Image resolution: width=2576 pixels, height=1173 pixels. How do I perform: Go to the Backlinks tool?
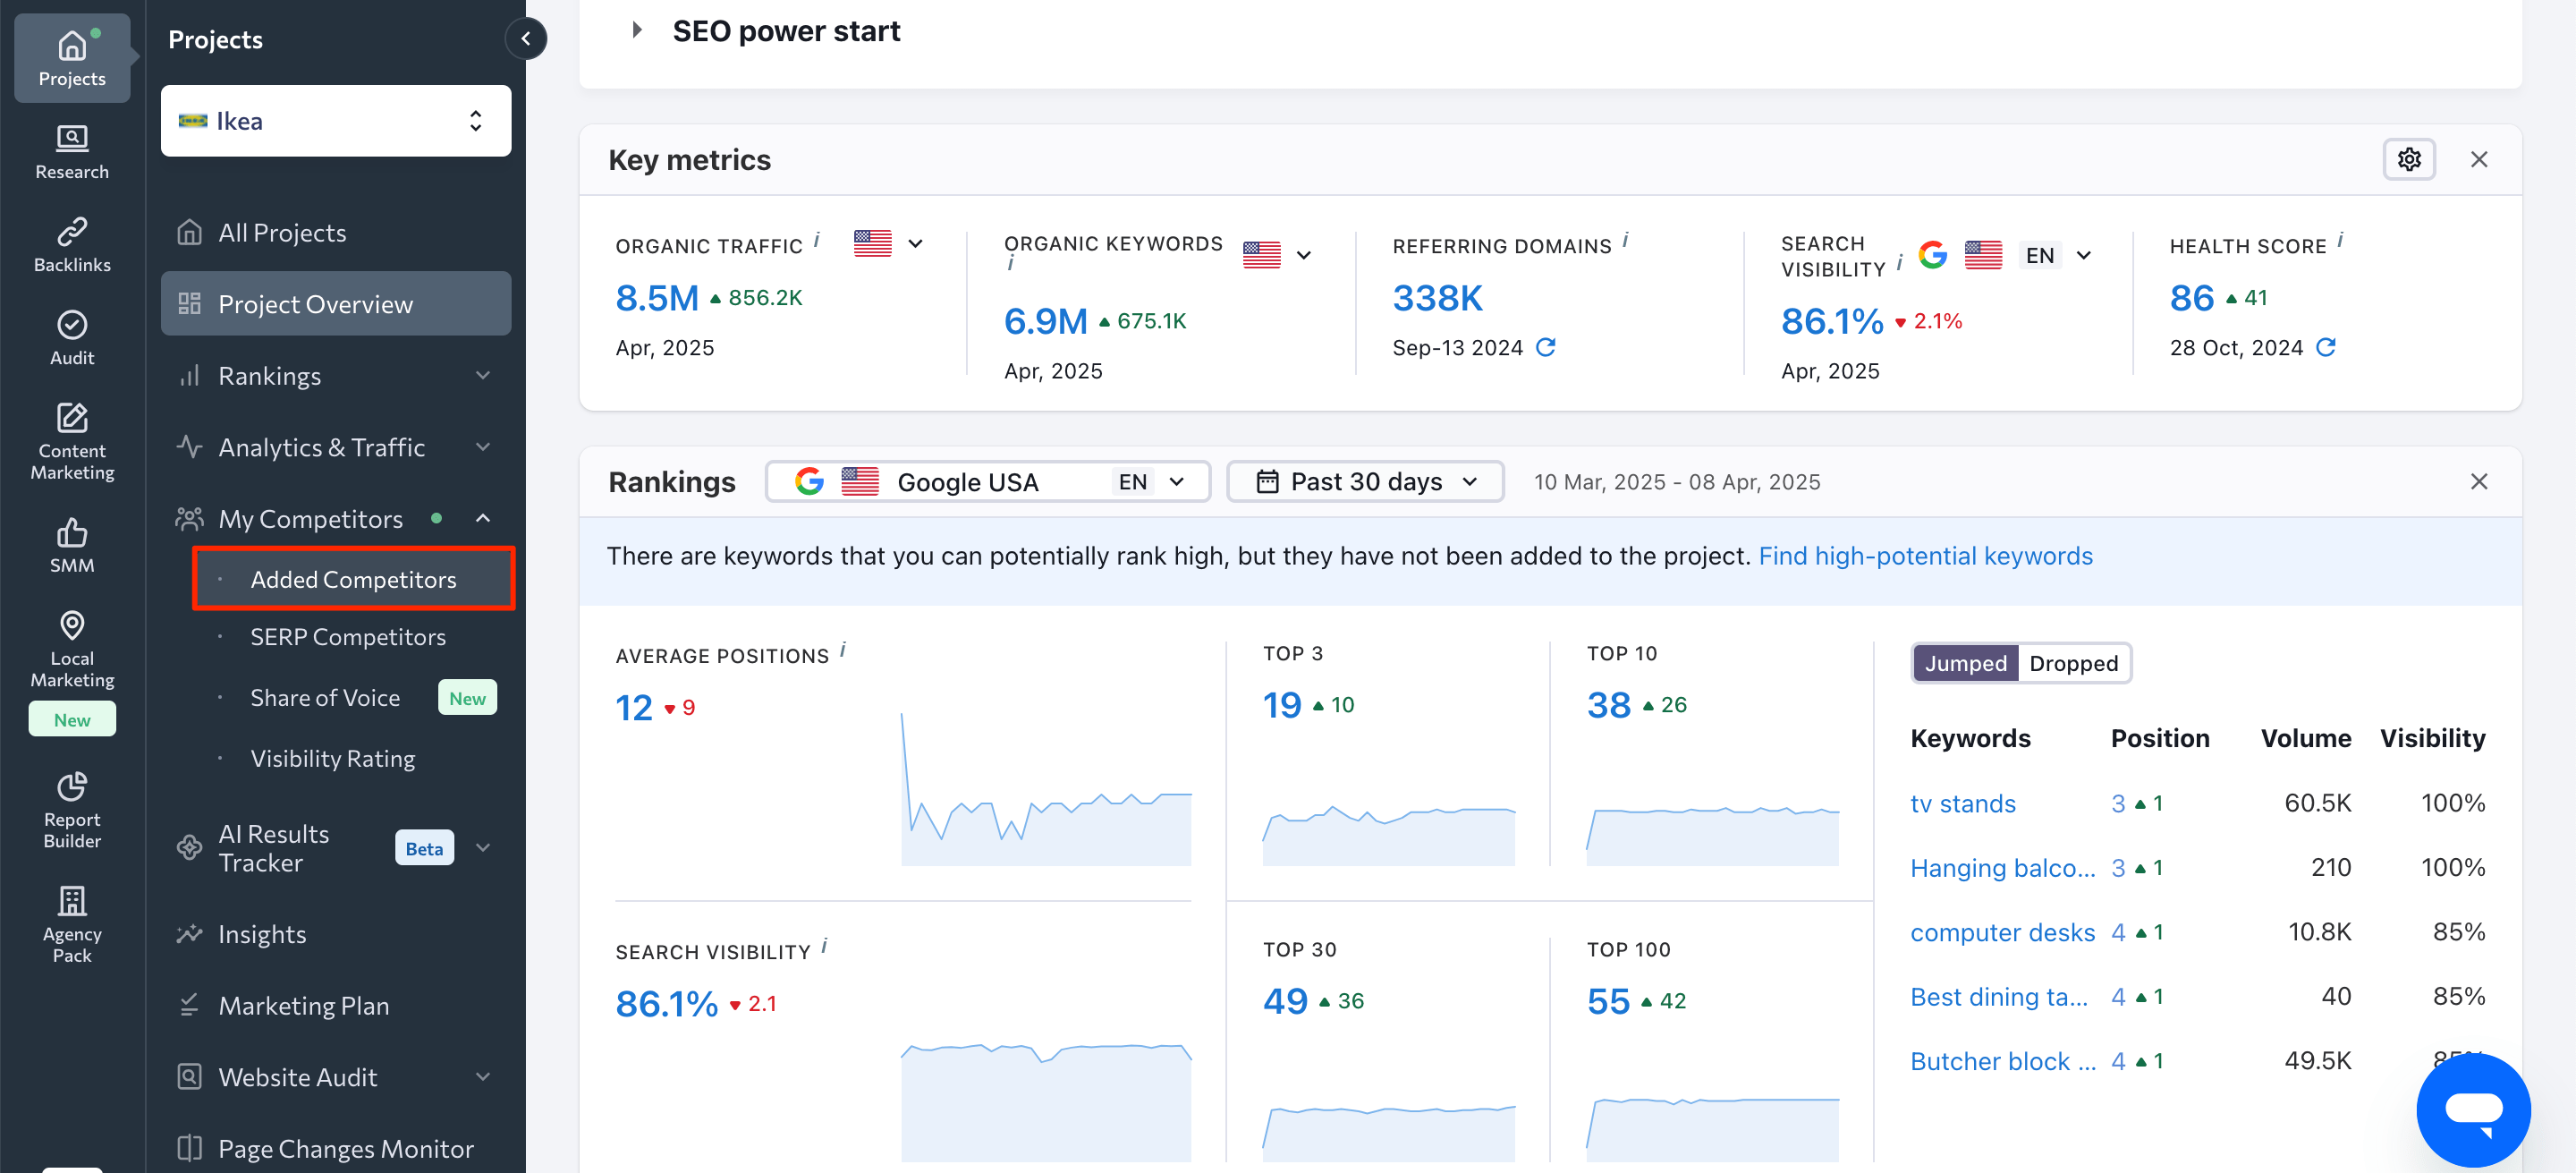(x=72, y=245)
